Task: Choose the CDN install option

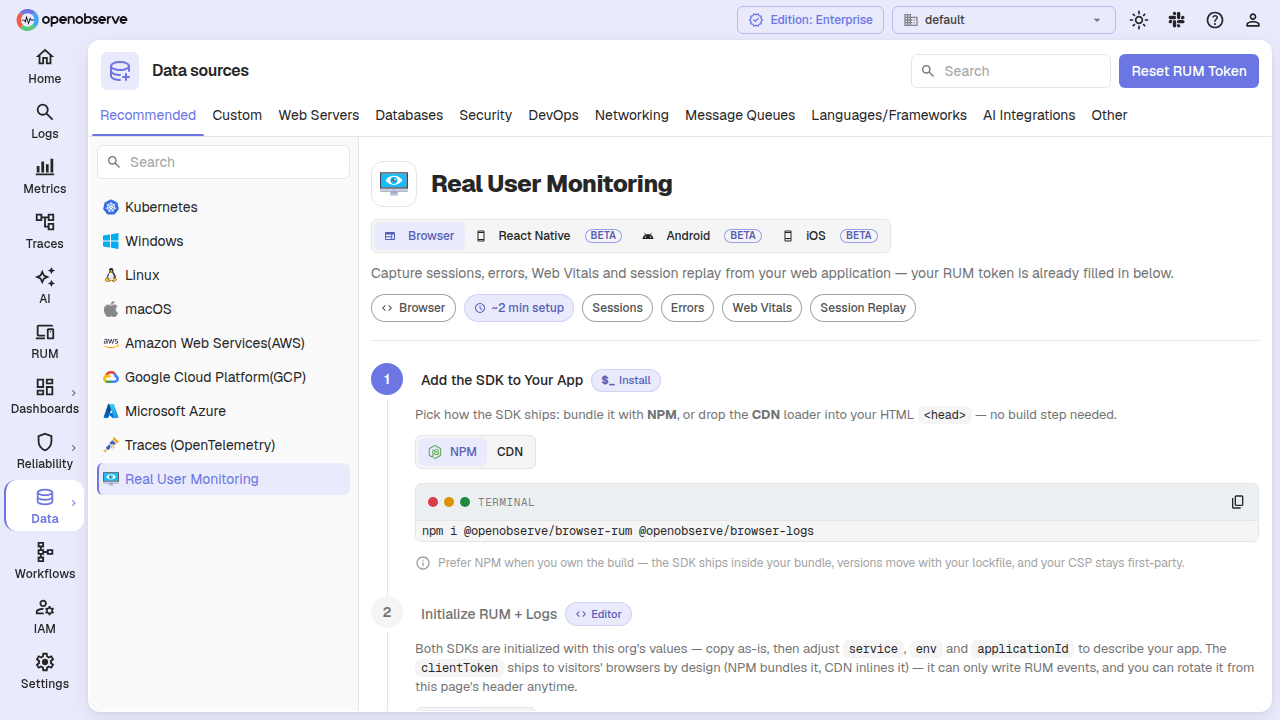Action: [x=510, y=452]
